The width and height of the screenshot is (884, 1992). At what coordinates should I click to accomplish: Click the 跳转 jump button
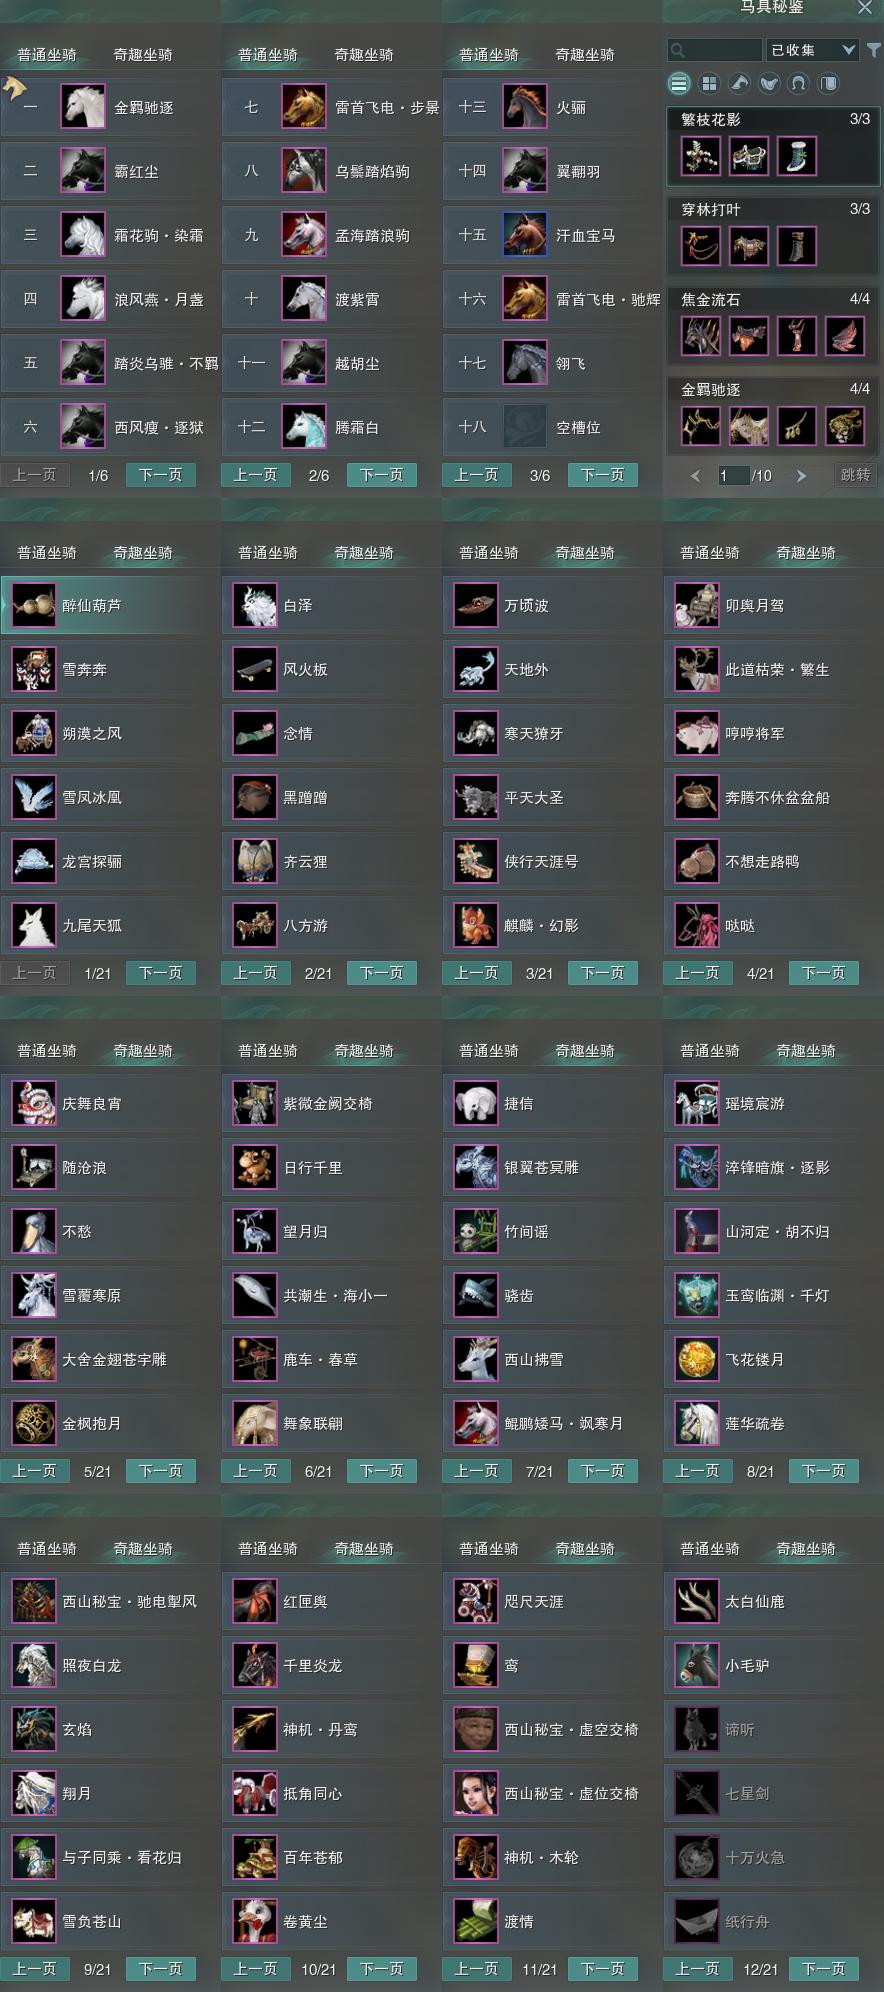[855, 475]
